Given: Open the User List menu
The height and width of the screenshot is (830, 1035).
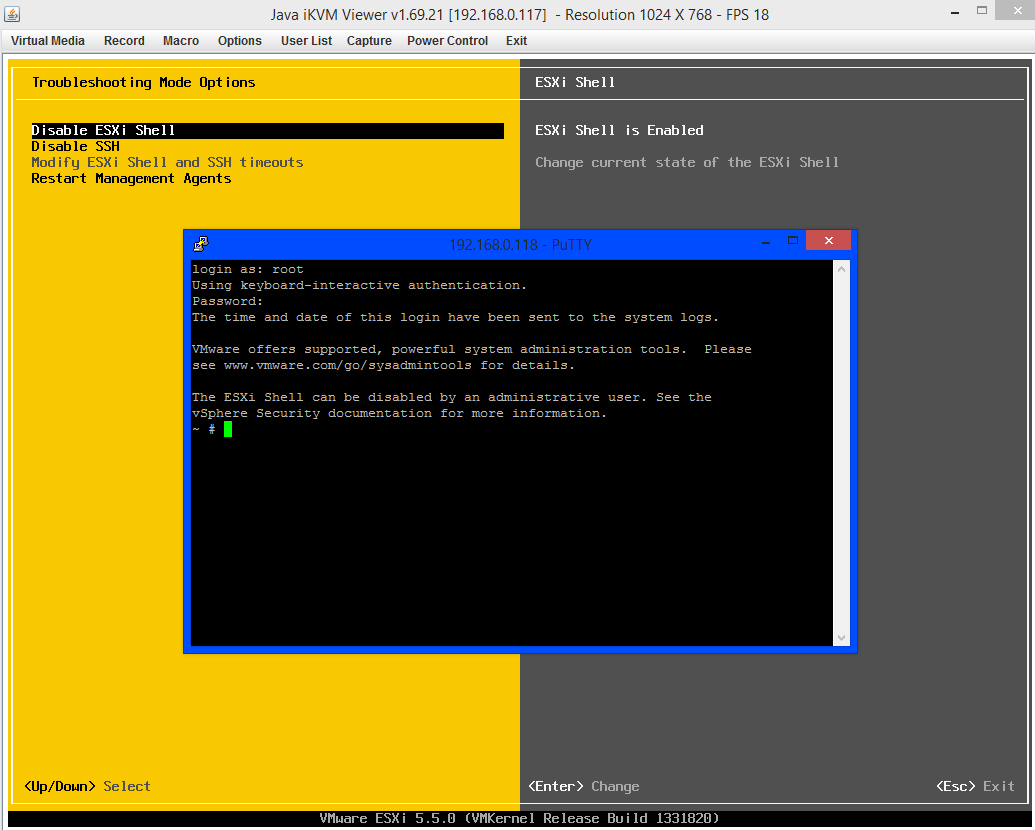Looking at the screenshot, I should point(306,41).
